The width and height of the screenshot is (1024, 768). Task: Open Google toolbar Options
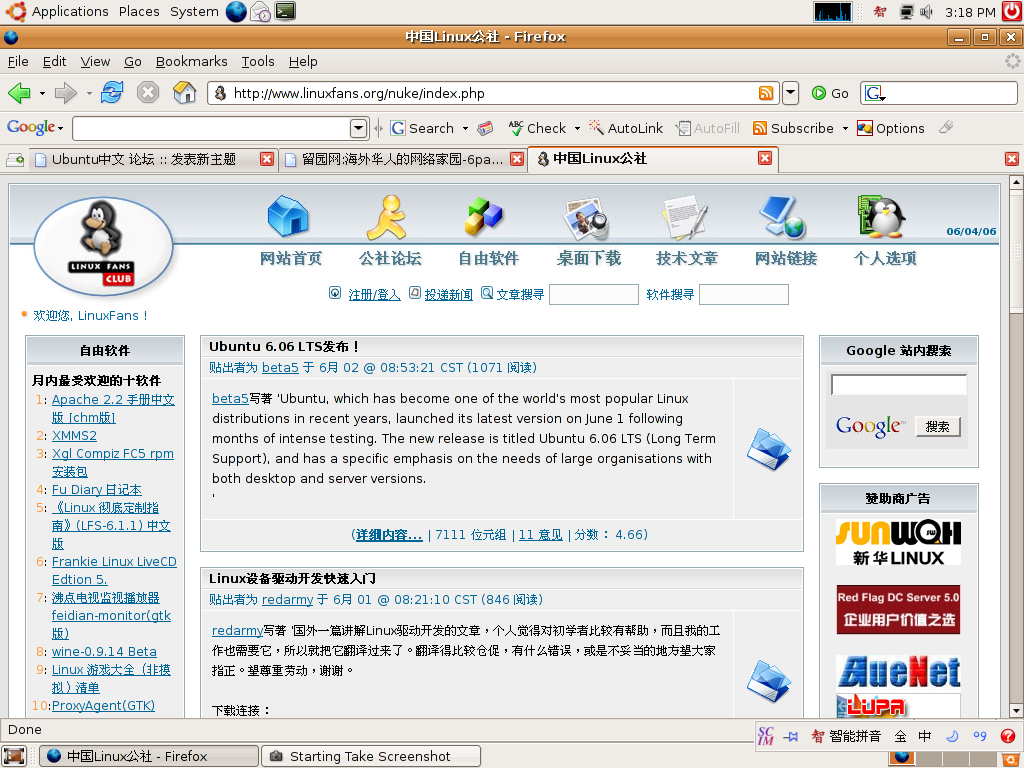(891, 128)
